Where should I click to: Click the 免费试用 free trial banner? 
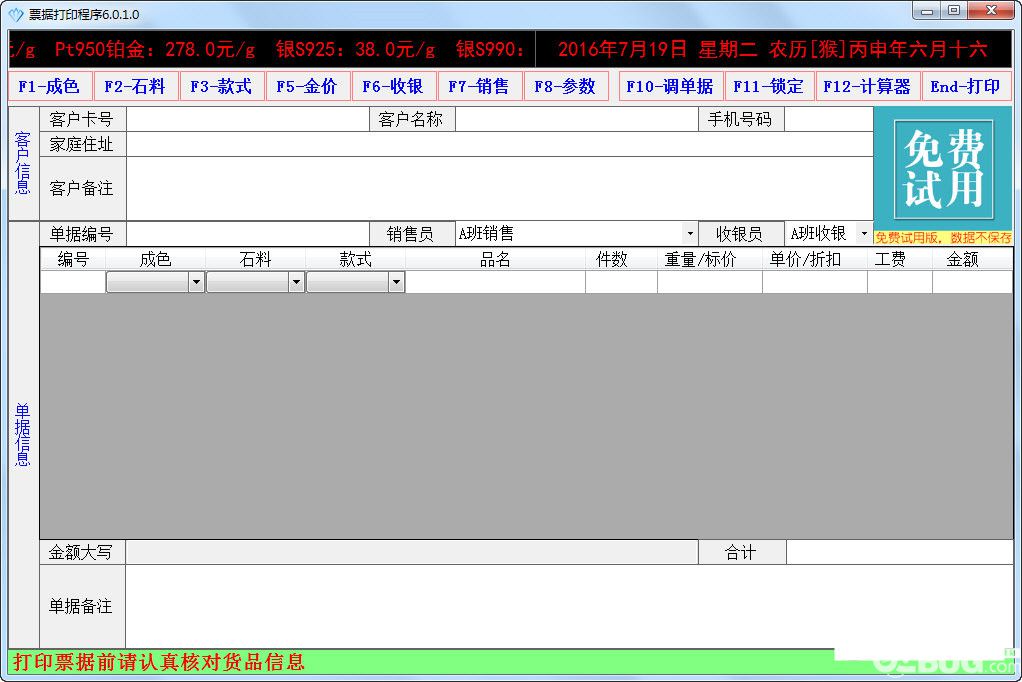[x=943, y=170]
